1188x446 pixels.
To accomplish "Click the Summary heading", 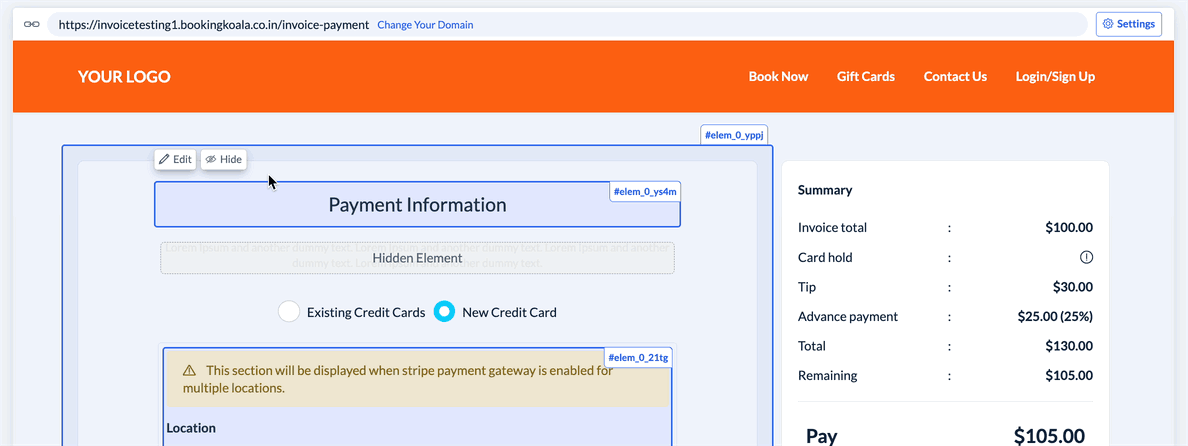I will pos(825,190).
